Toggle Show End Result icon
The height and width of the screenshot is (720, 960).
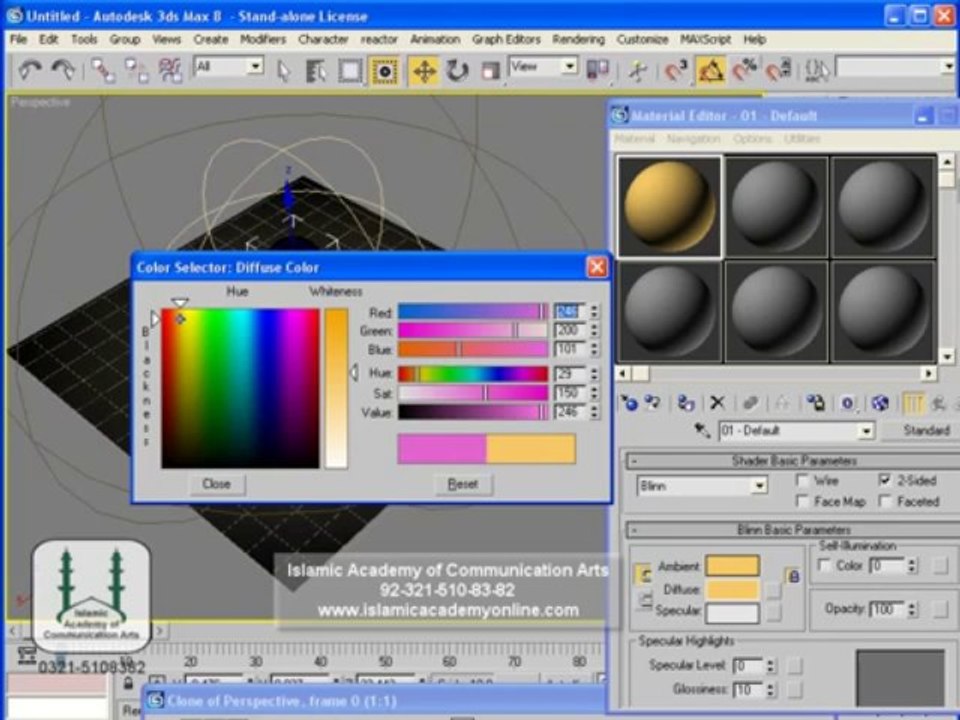click(x=912, y=403)
